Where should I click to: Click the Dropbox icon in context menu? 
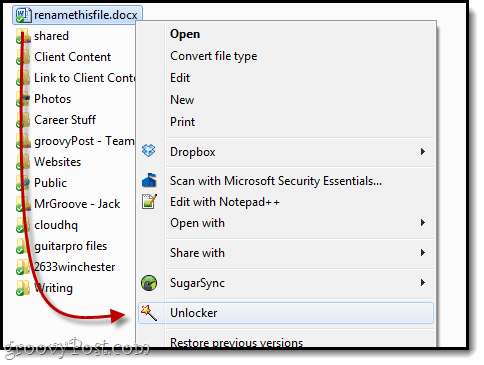tap(148, 150)
